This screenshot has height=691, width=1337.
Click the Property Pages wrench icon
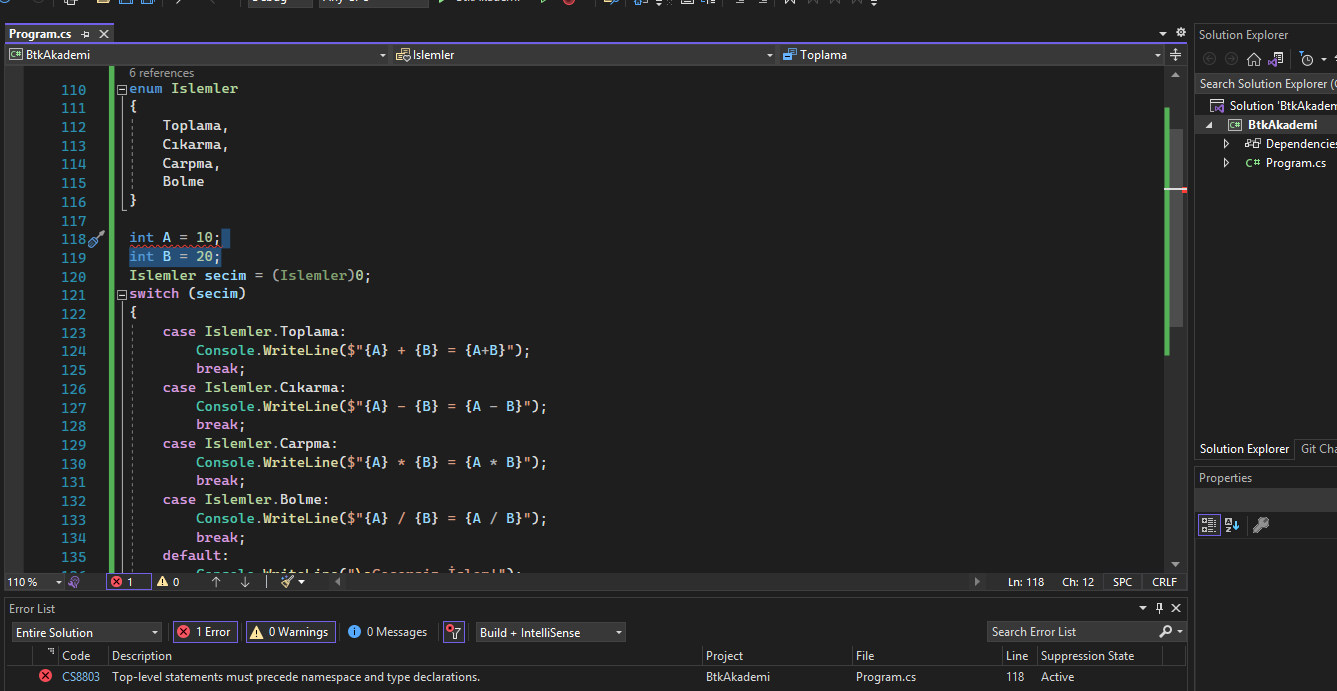pos(1261,524)
